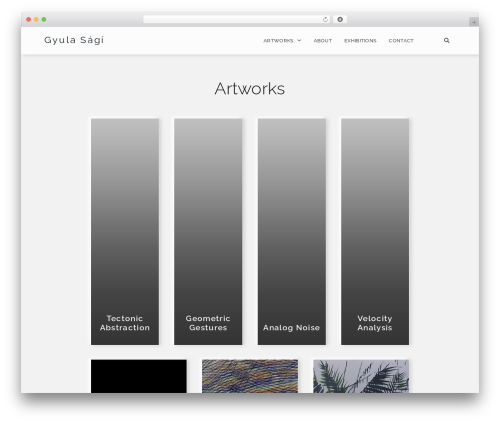The height and width of the screenshot is (423, 500).
Task: Click the red close window button
Action: (x=29, y=19)
